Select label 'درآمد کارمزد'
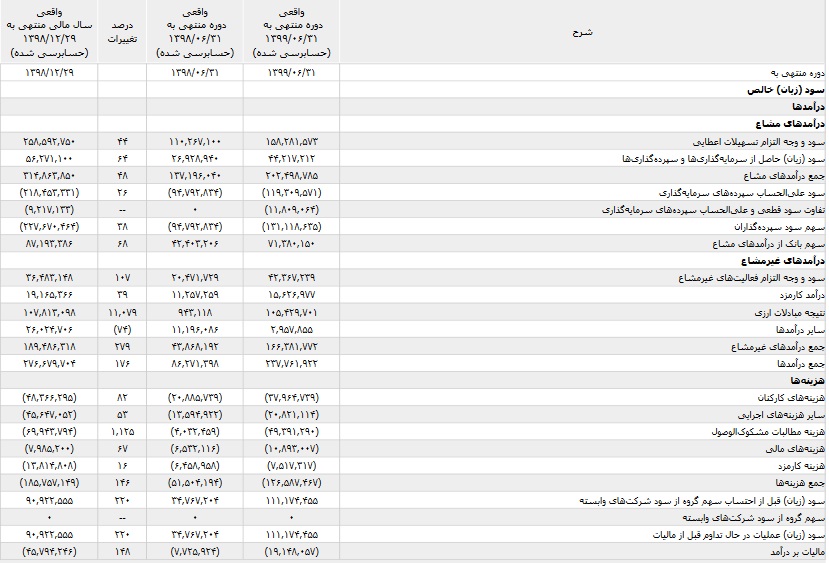 point(802,294)
